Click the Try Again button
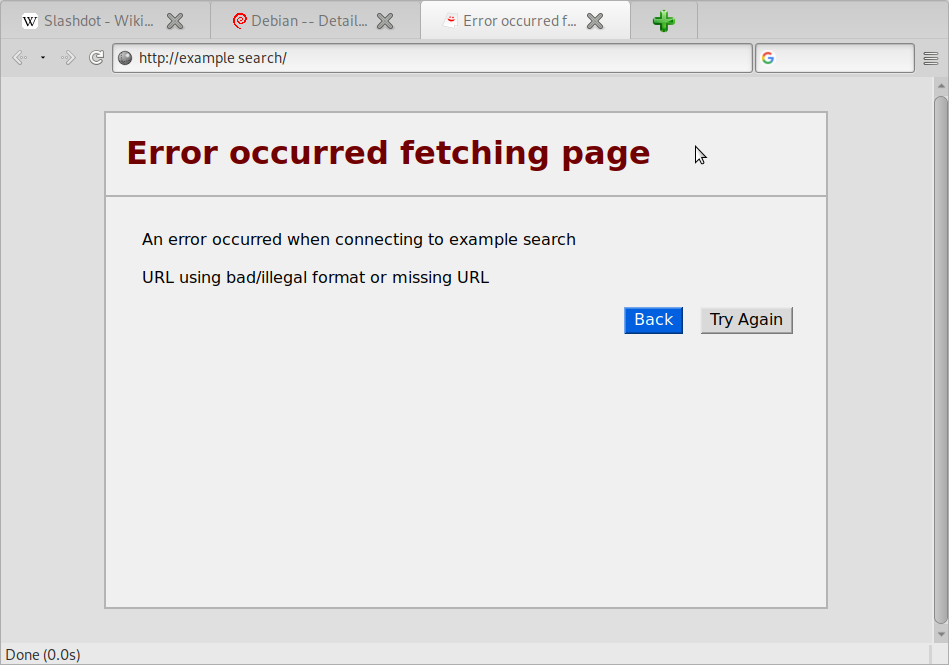The width and height of the screenshot is (949, 665). 746,320
